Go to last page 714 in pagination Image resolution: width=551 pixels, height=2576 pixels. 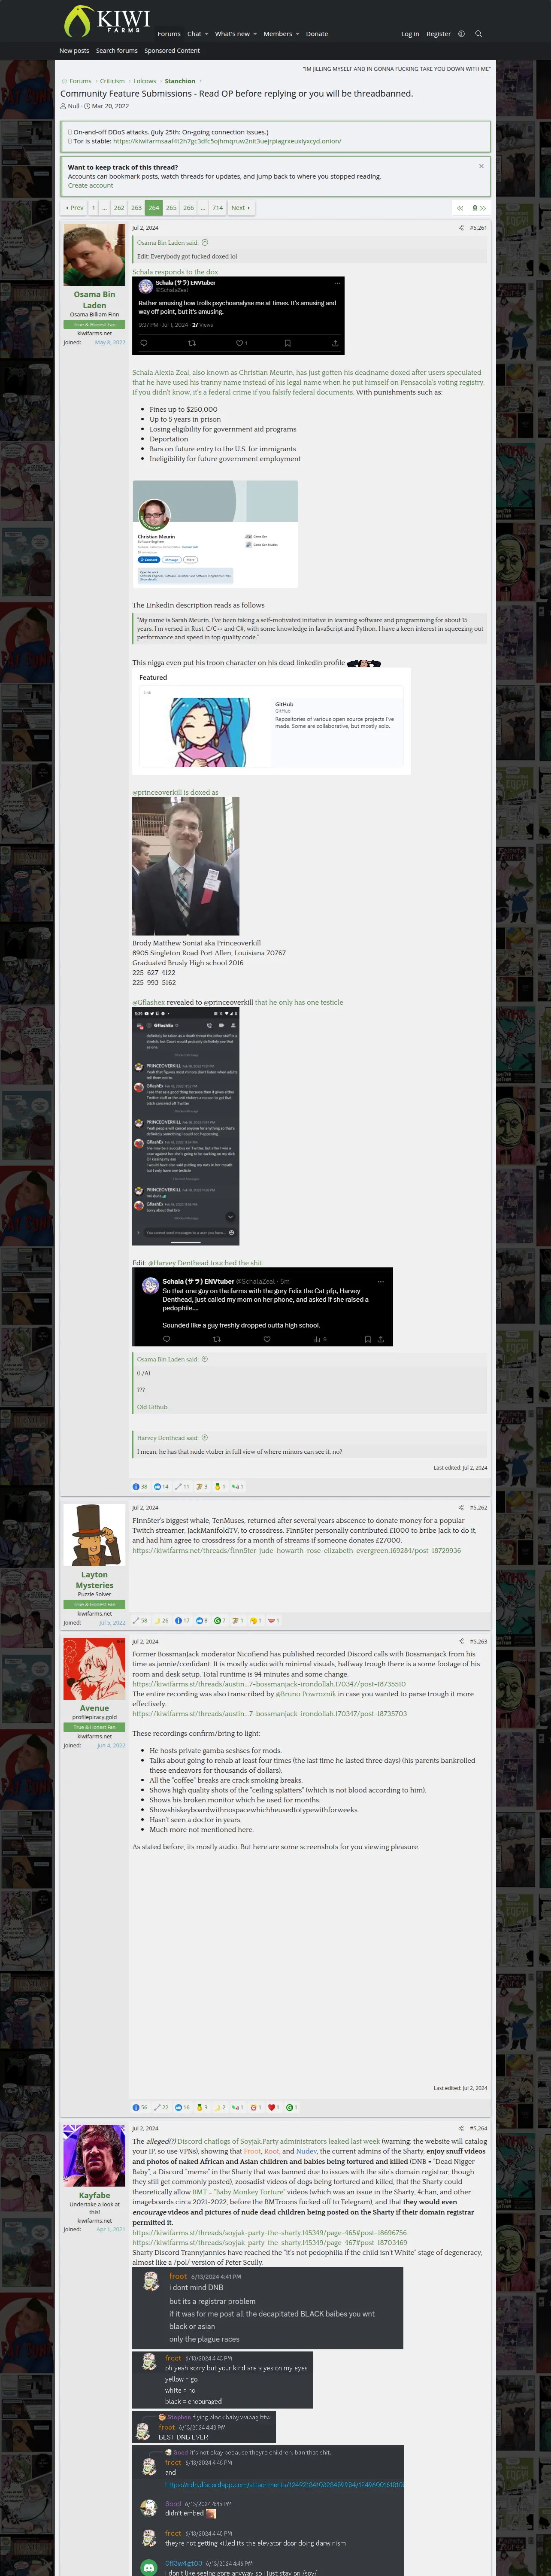(x=217, y=208)
